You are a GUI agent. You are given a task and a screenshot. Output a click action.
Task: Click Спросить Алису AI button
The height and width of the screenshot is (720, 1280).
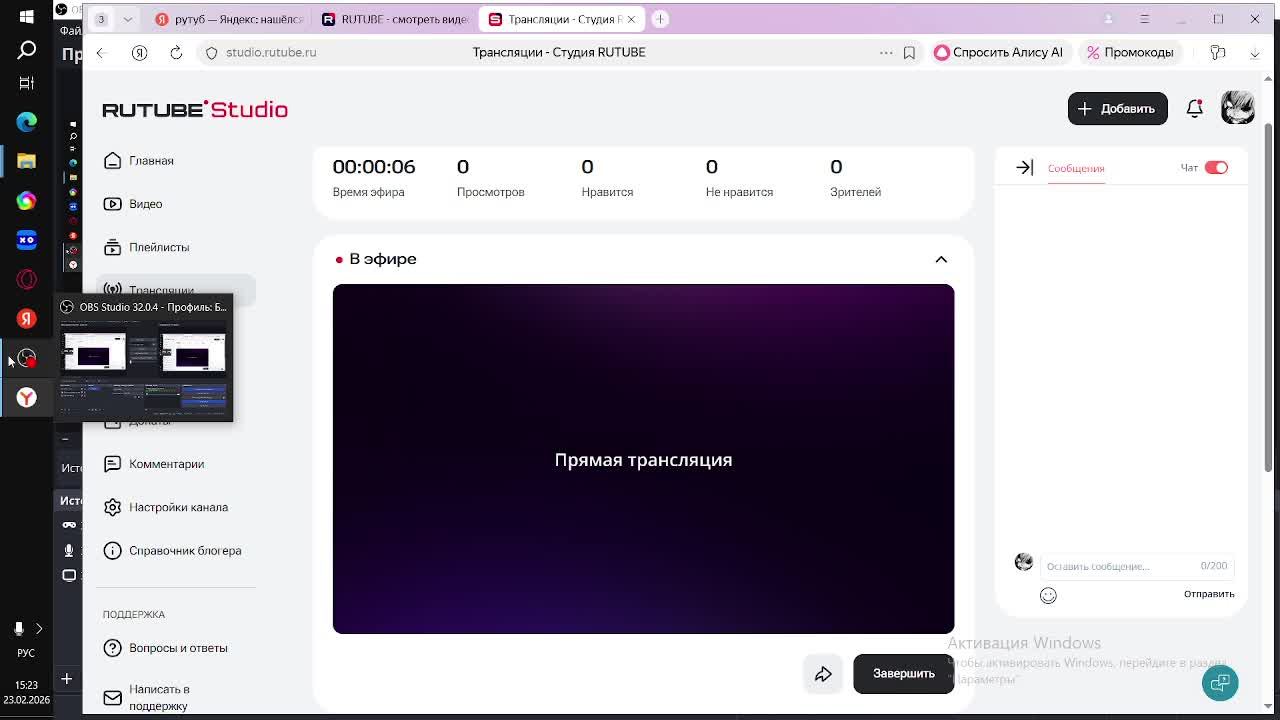coord(999,52)
